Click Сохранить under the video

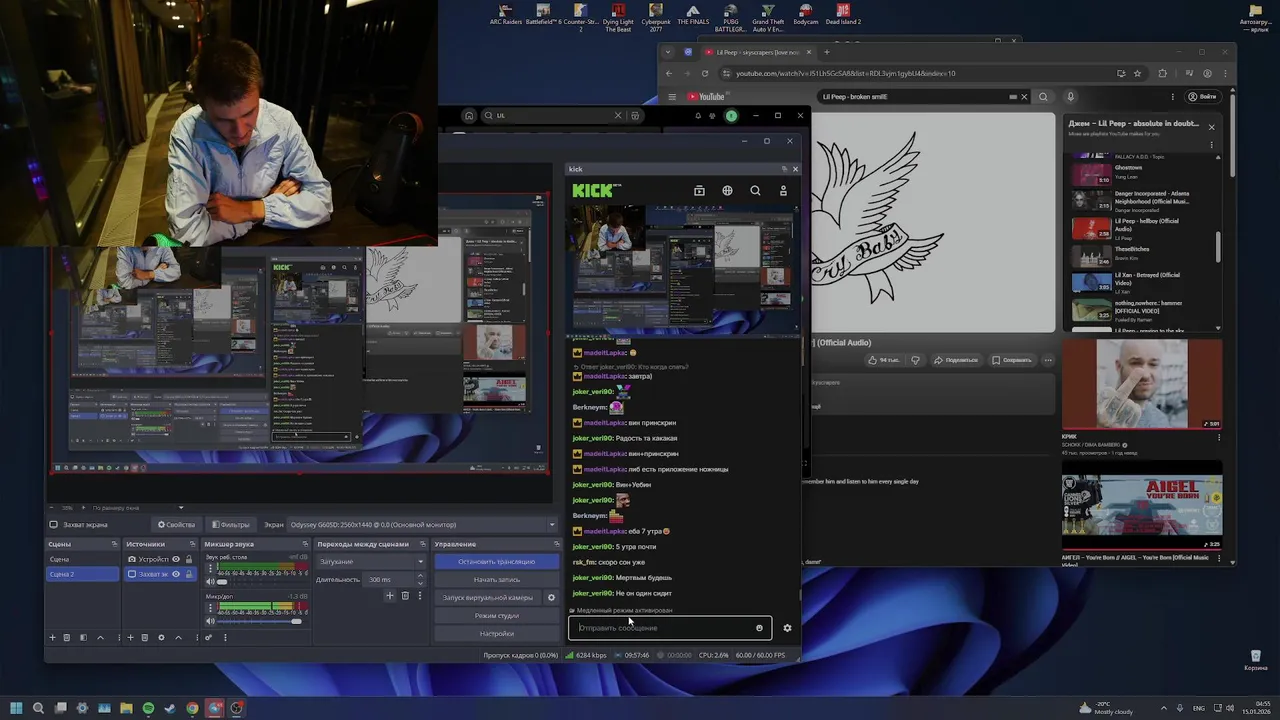pyautogui.click(x=1011, y=360)
